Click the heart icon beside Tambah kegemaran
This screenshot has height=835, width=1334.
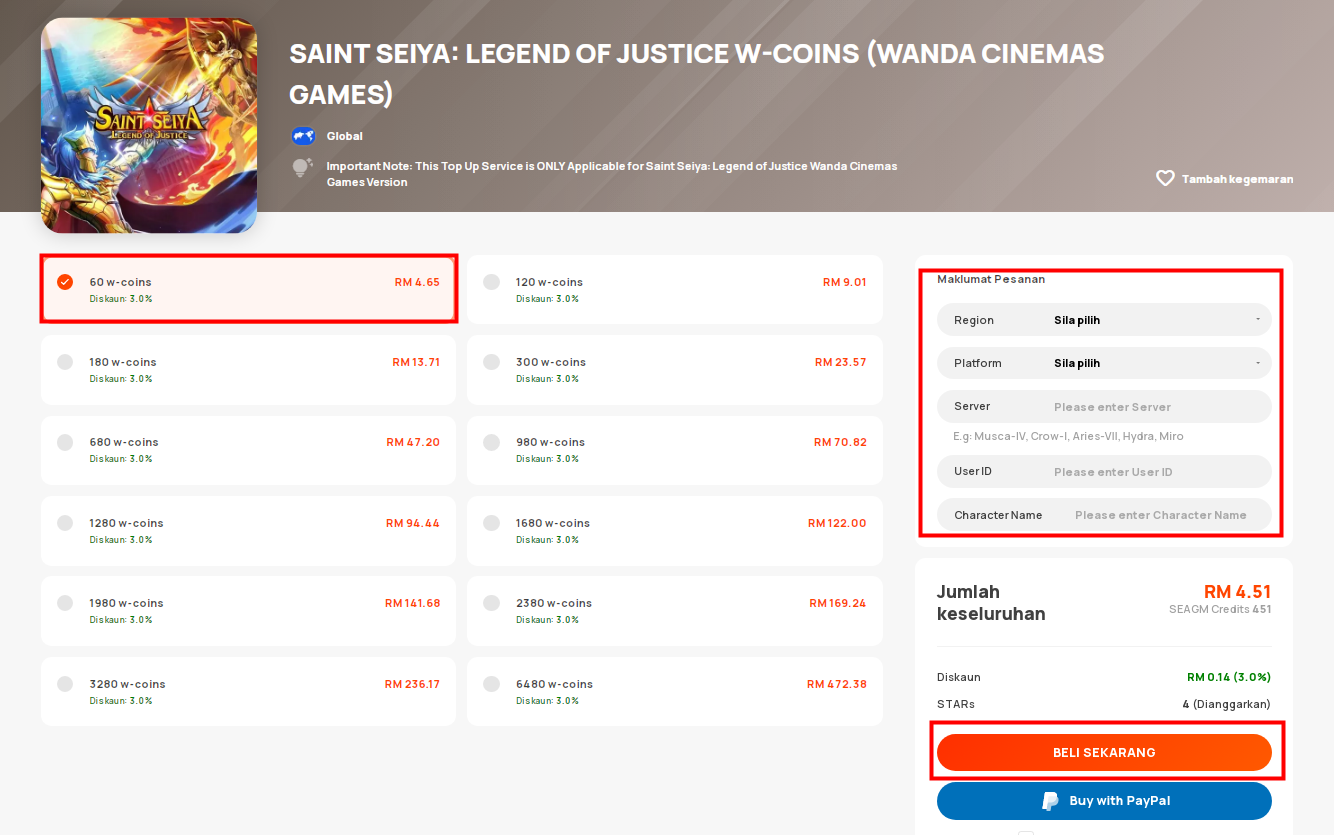[x=1165, y=179]
